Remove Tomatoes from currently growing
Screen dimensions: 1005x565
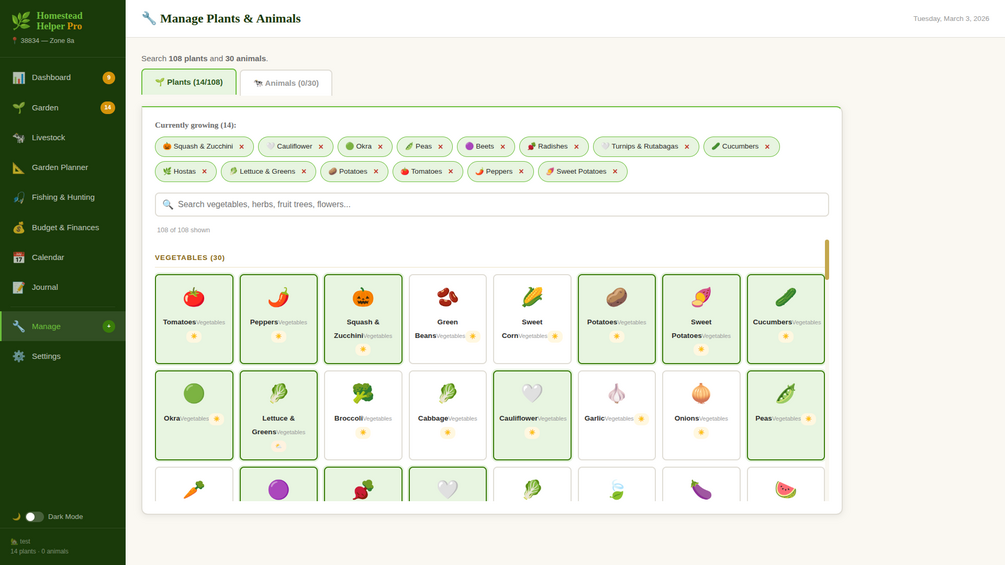coord(451,172)
